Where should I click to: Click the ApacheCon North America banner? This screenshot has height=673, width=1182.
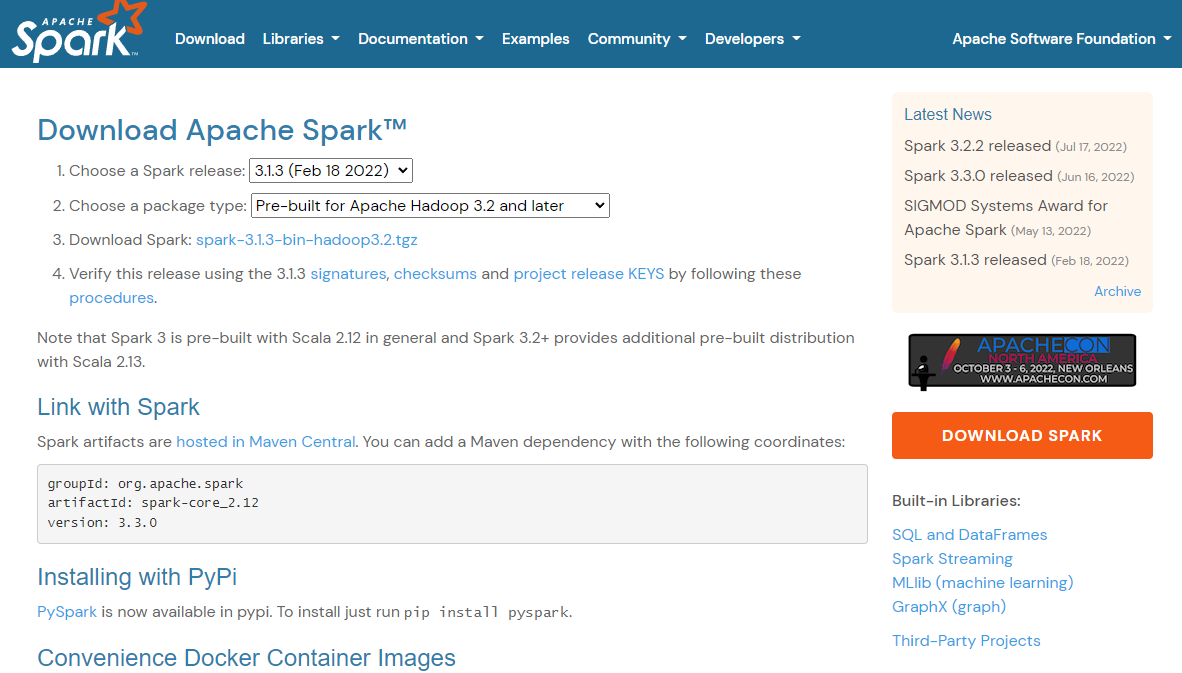1022,361
